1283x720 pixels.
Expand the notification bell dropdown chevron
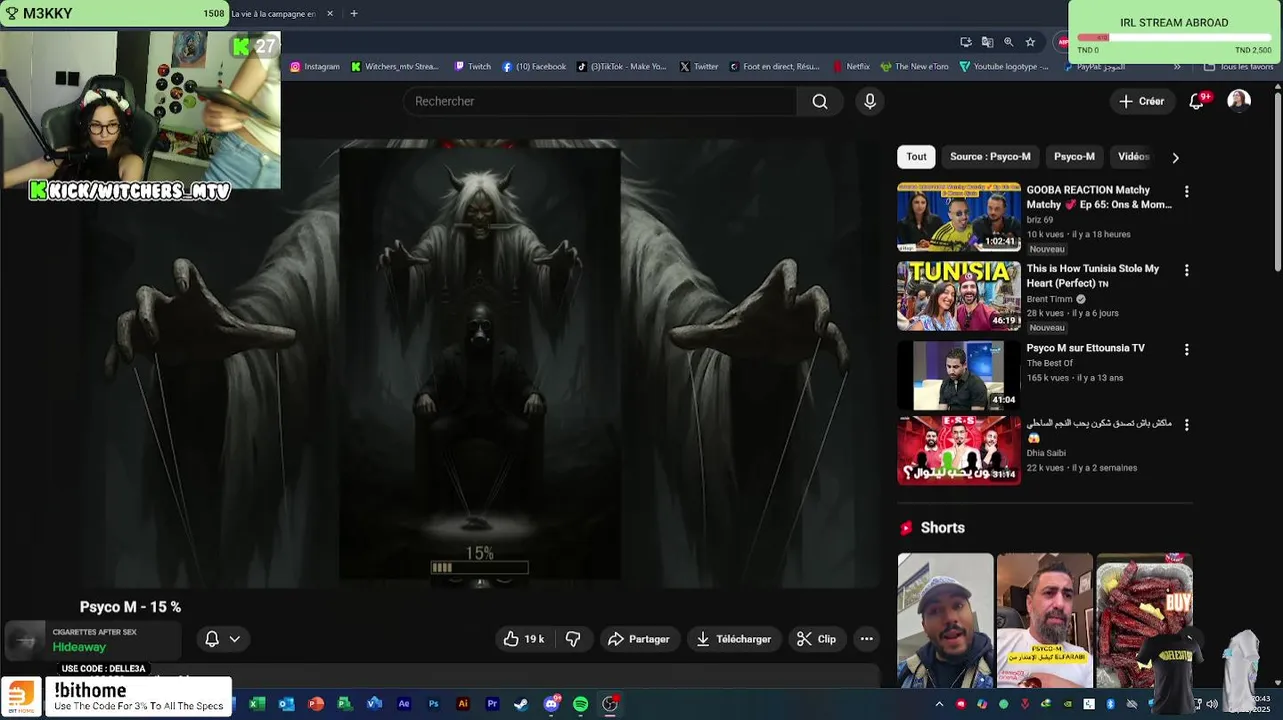[x=235, y=639]
